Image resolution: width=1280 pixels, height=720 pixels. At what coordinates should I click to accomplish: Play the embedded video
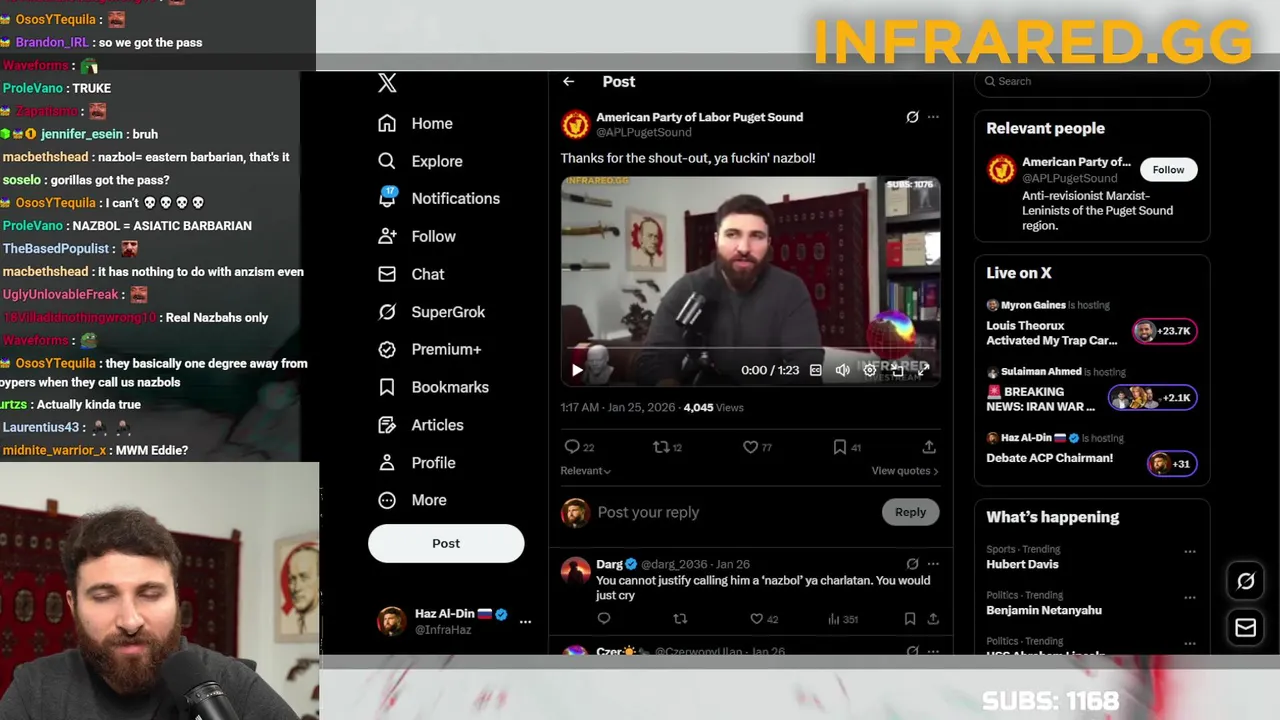[x=577, y=370]
